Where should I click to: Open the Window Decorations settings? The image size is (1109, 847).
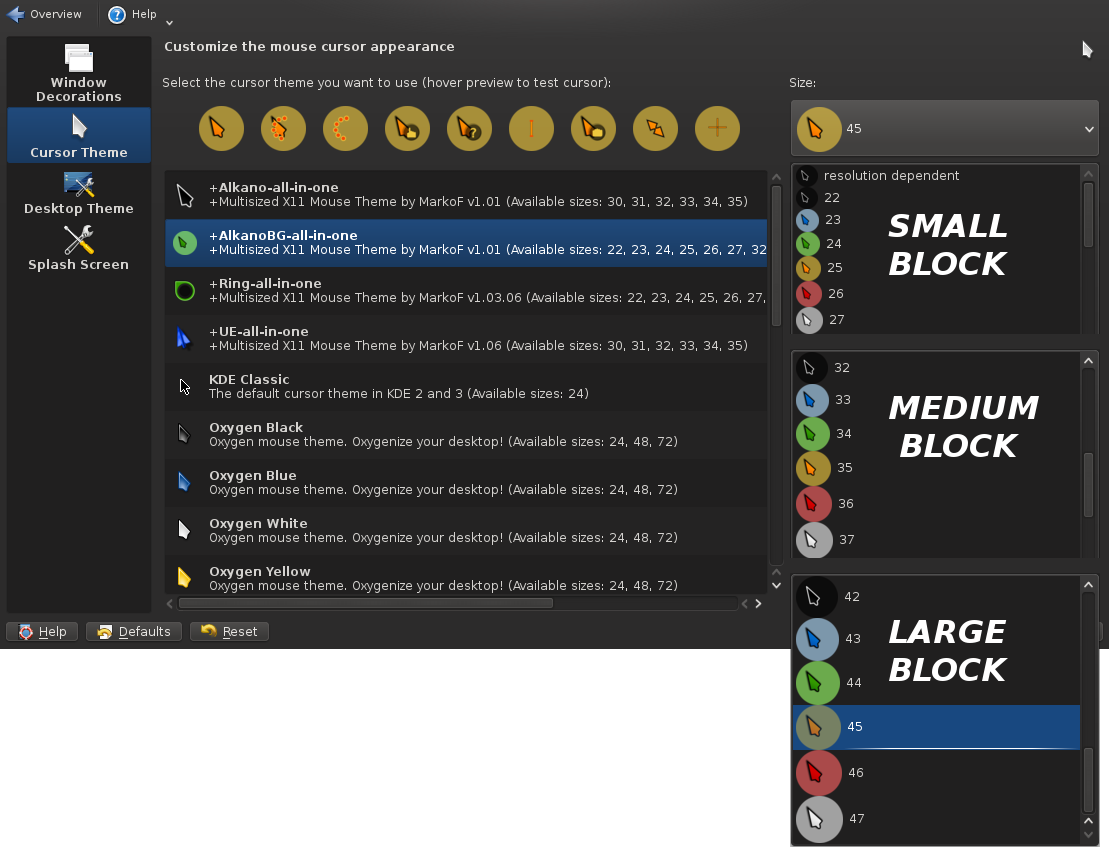79,73
